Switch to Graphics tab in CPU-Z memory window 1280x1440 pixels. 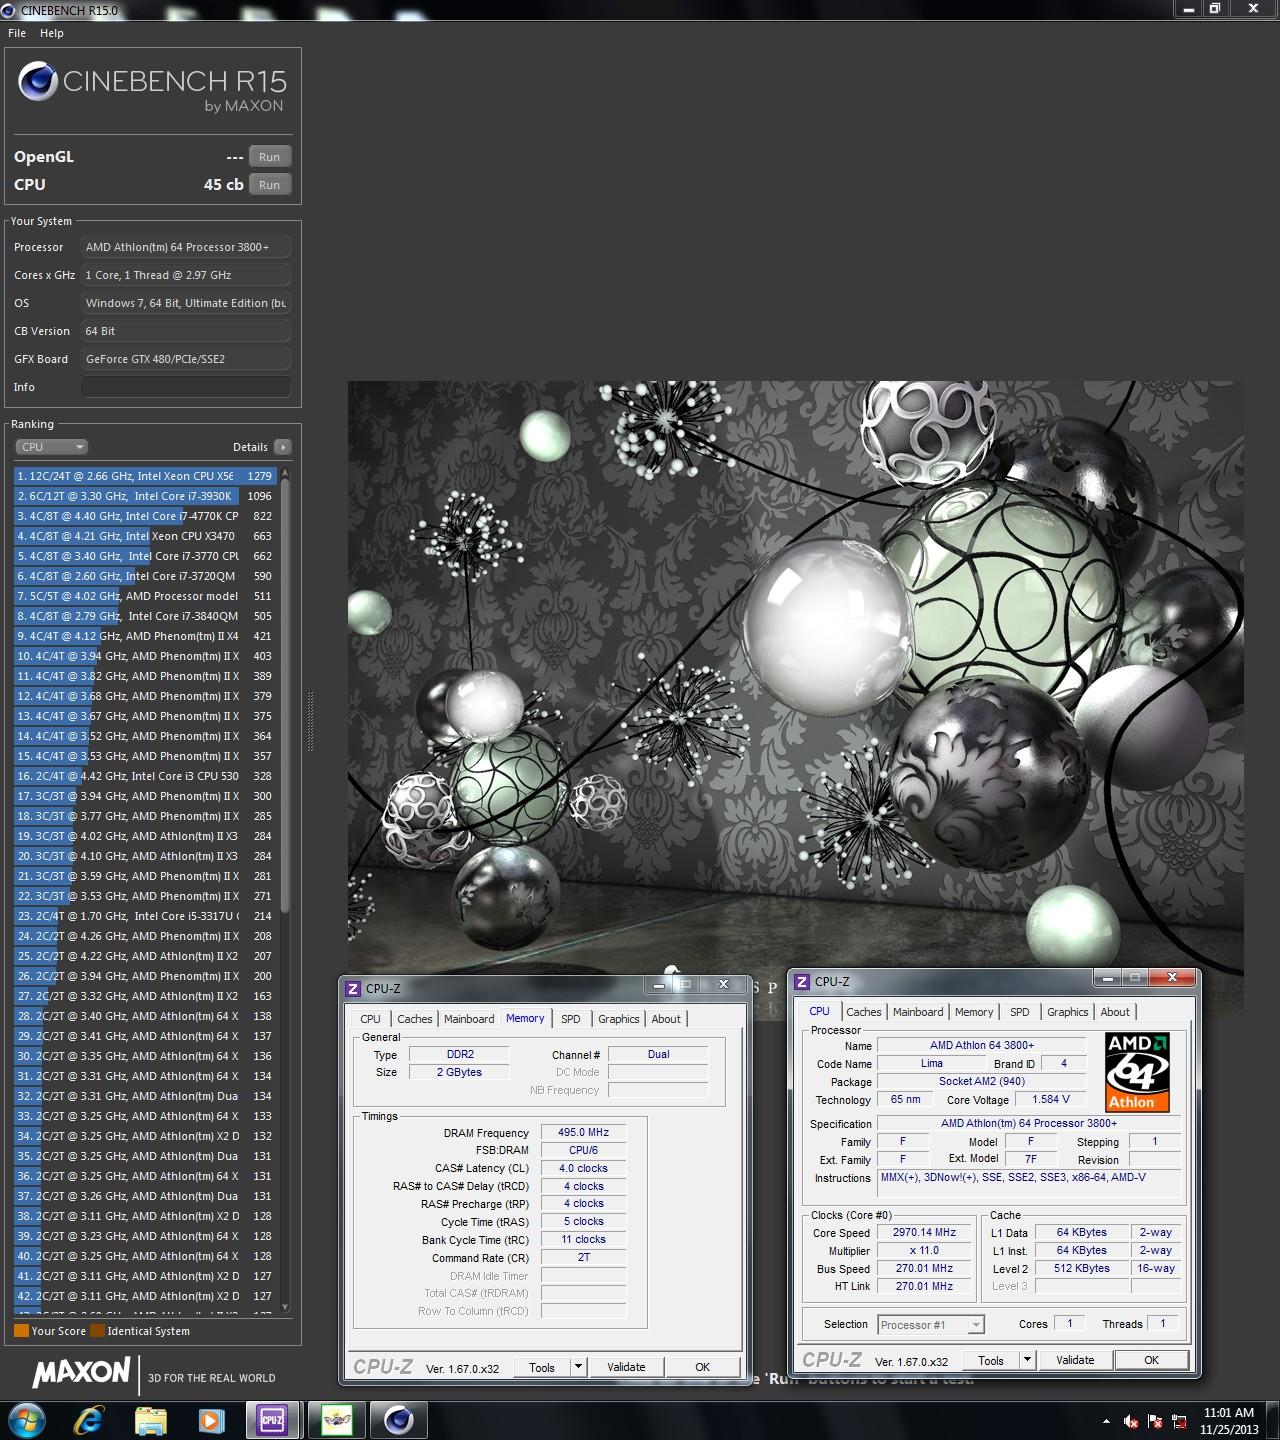click(x=618, y=1019)
